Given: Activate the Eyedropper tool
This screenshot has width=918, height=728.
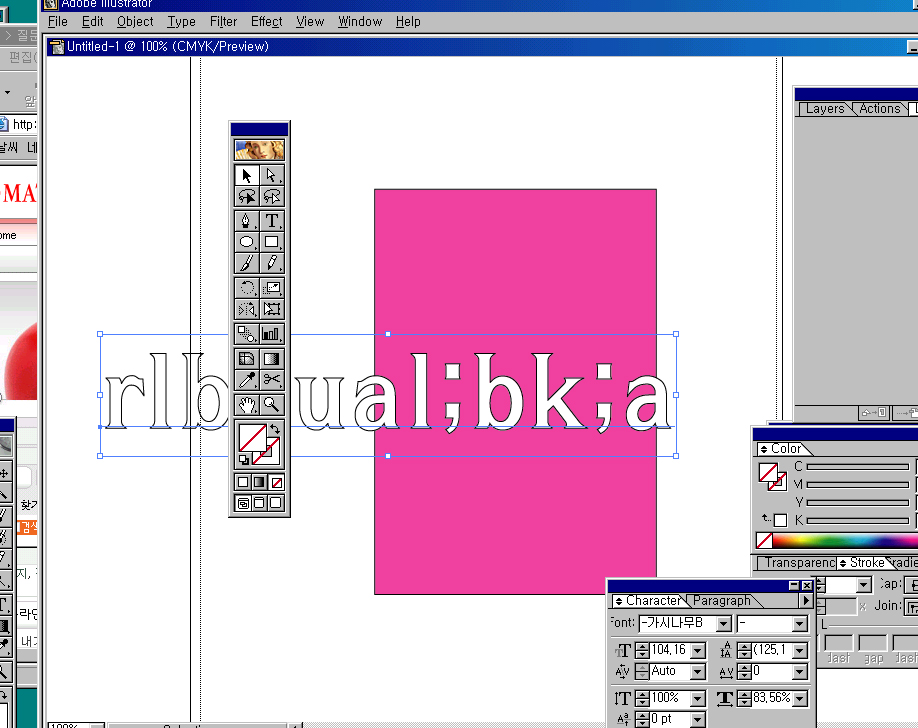Looking at the screenshot, I should click(247, 380).
